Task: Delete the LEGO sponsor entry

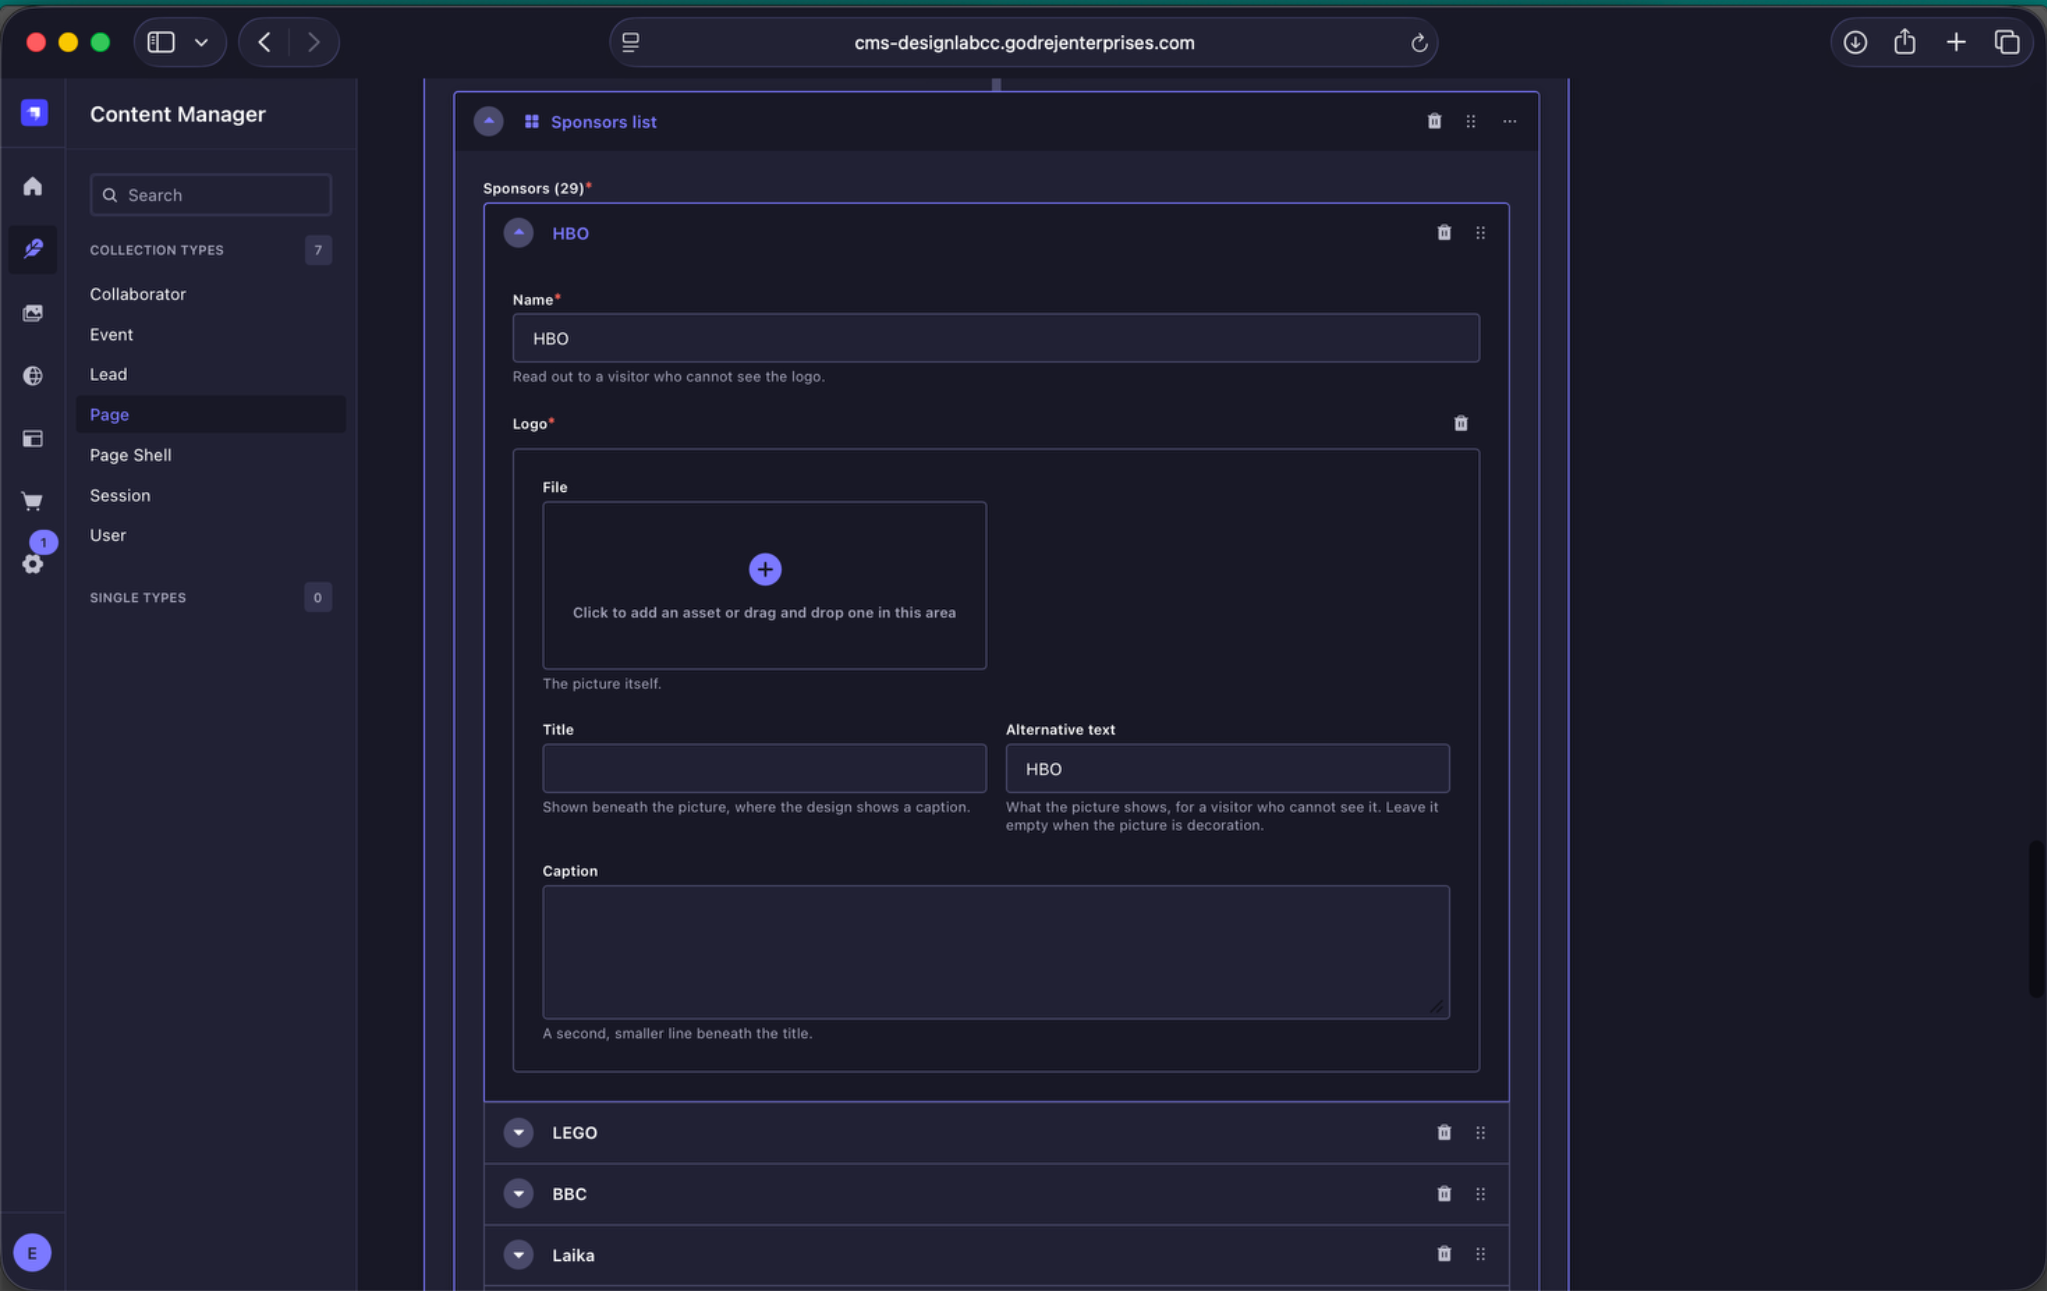Action: click(x=1444, y=1132)
